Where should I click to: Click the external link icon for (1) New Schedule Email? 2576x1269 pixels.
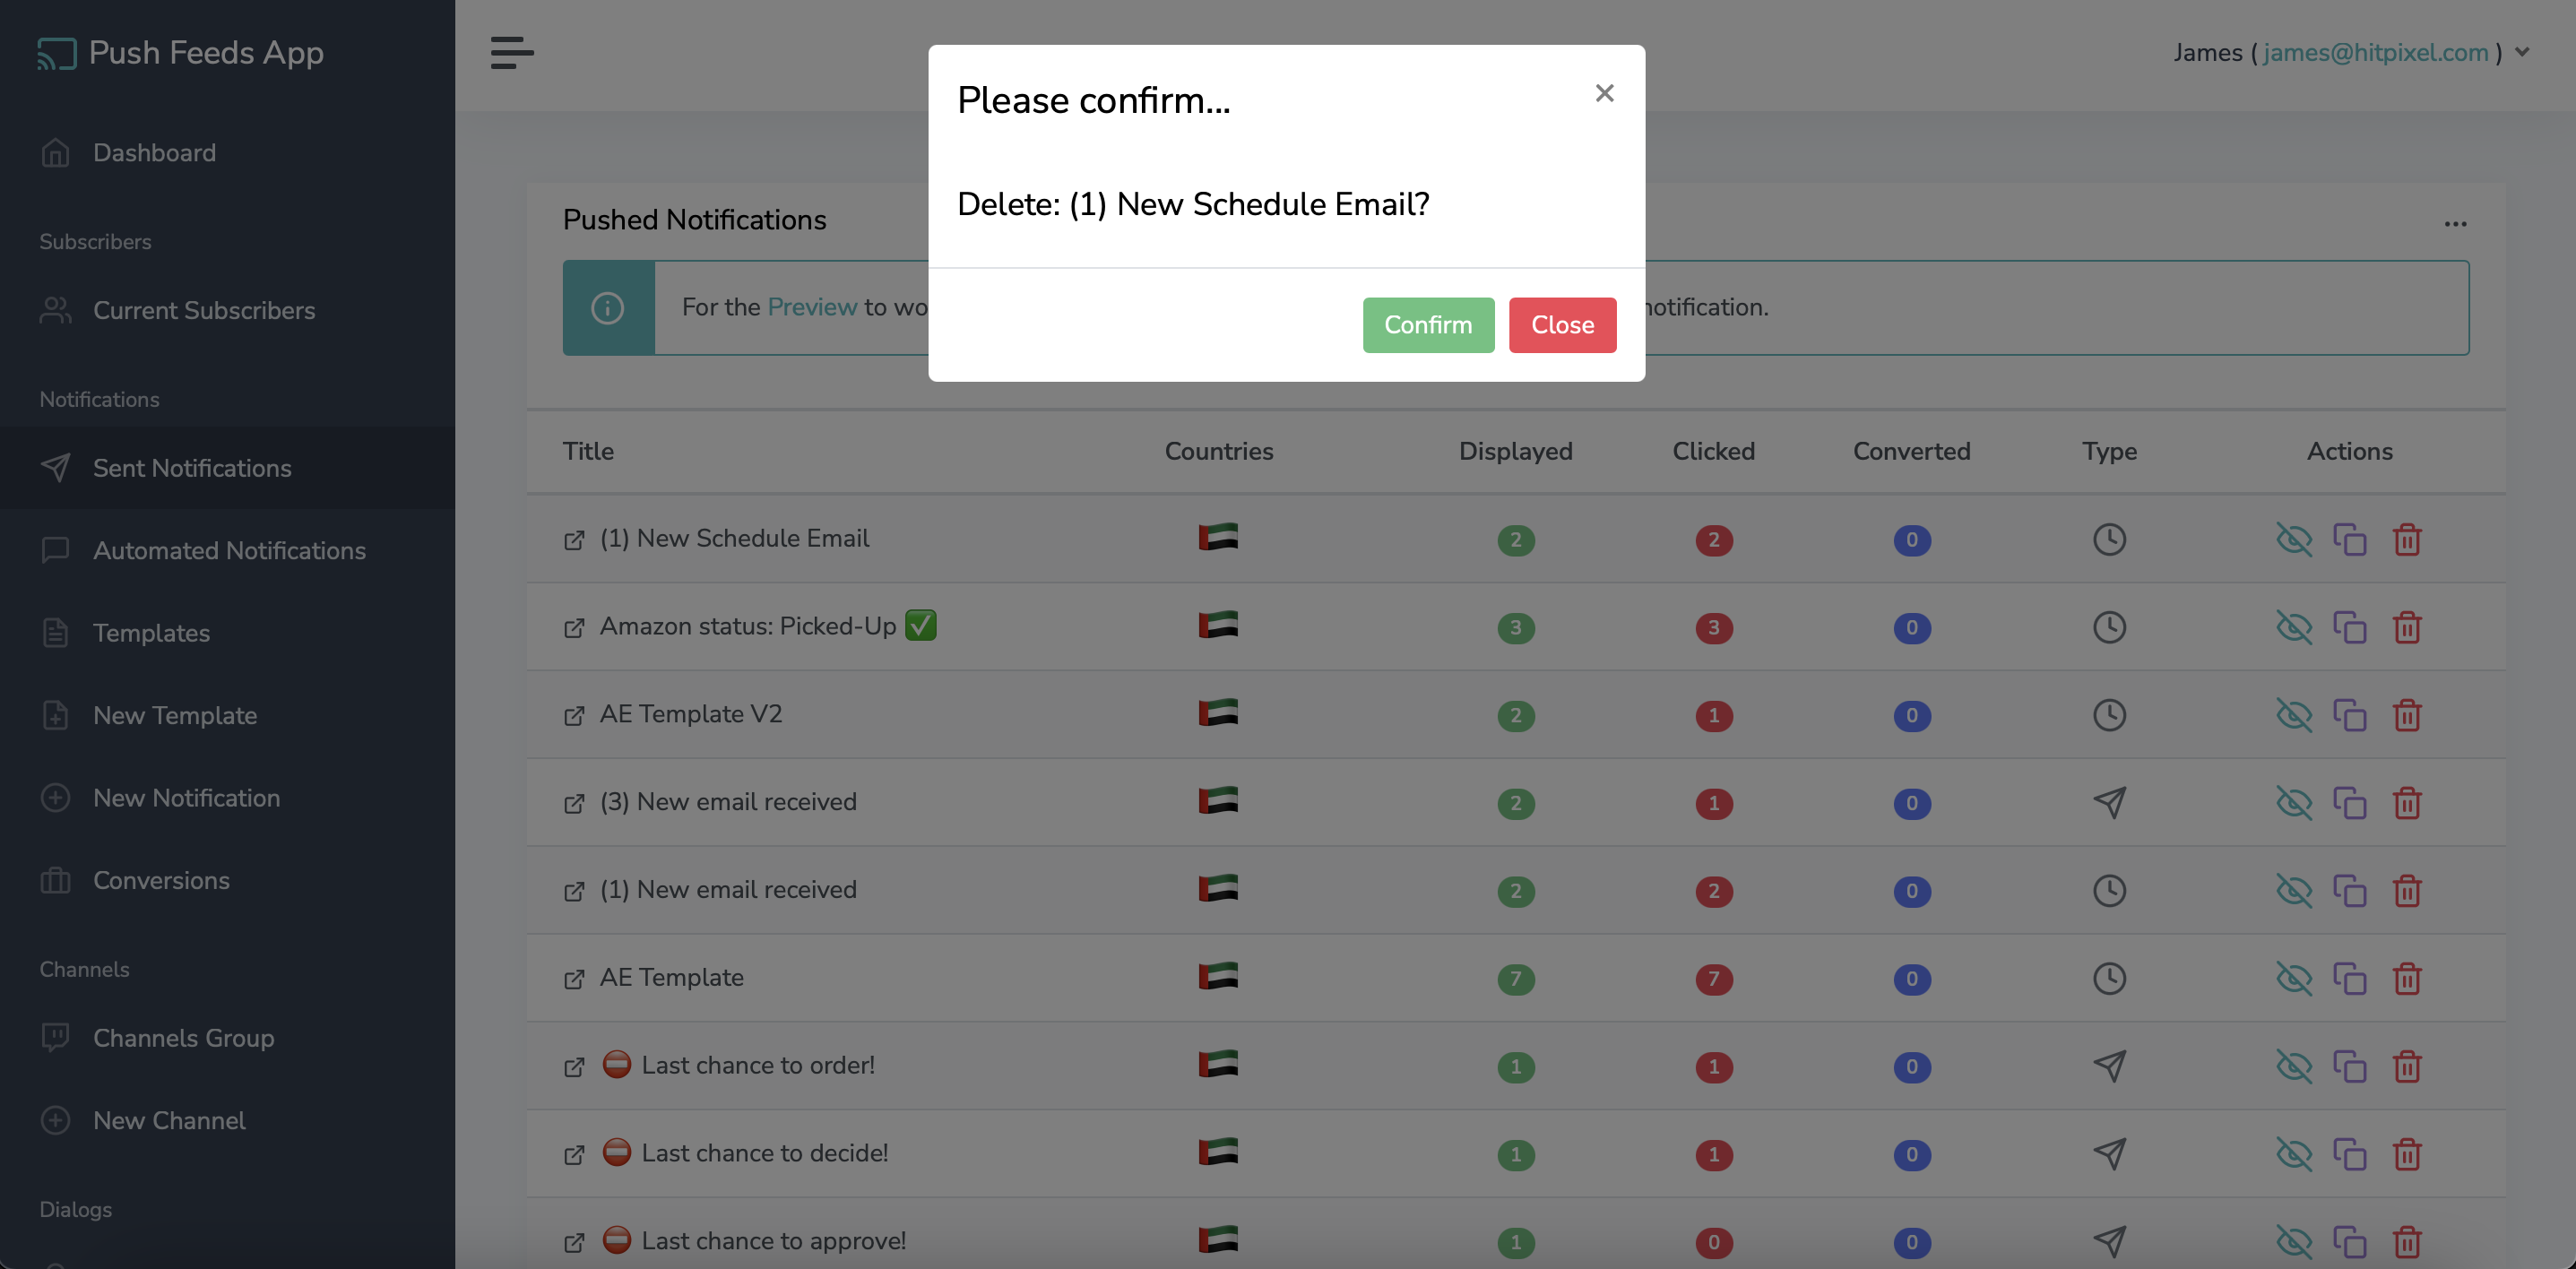point(574,539)
